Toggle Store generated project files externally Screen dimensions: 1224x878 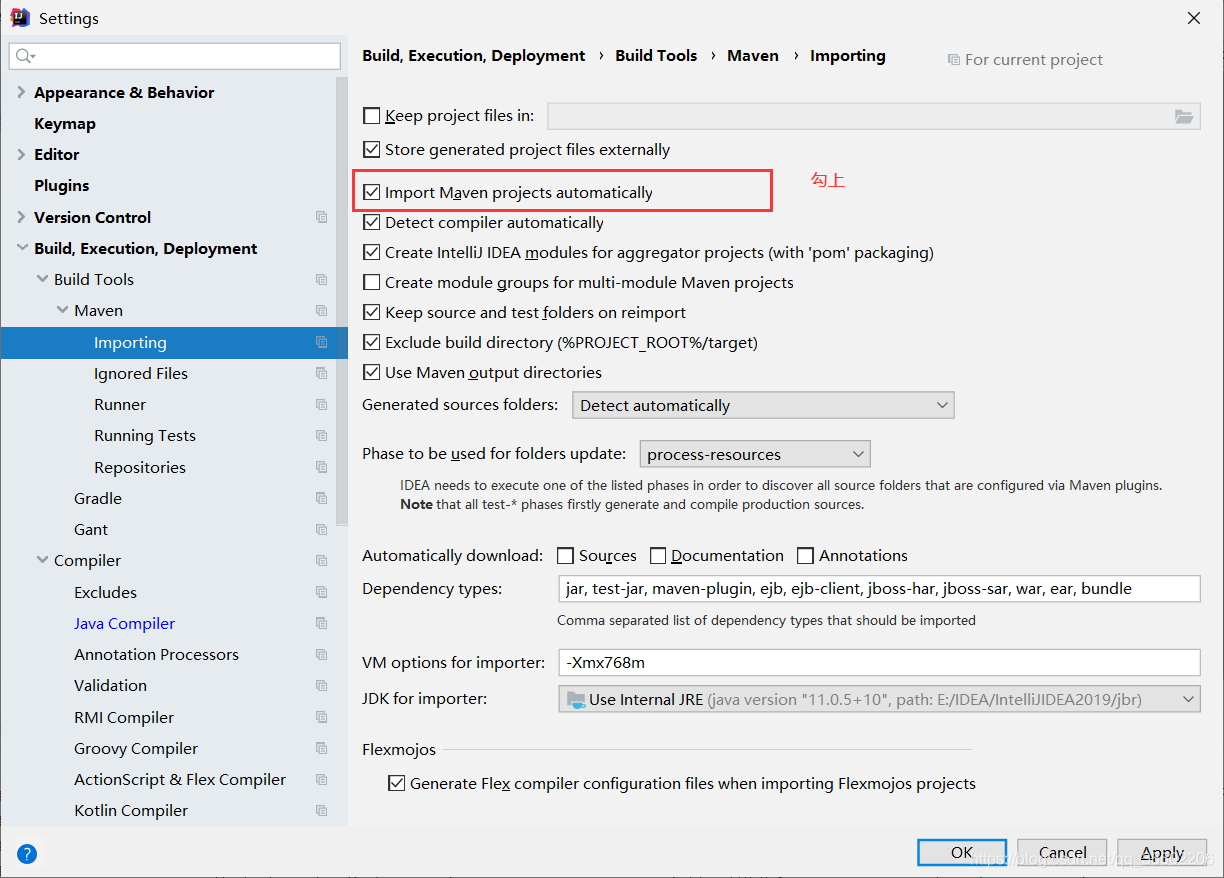tap(371, 150)
